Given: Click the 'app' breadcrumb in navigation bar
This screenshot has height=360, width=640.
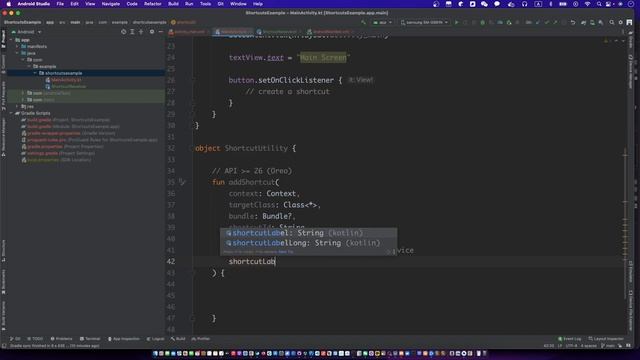Looking at the screenshot, I should click(50, 22).
